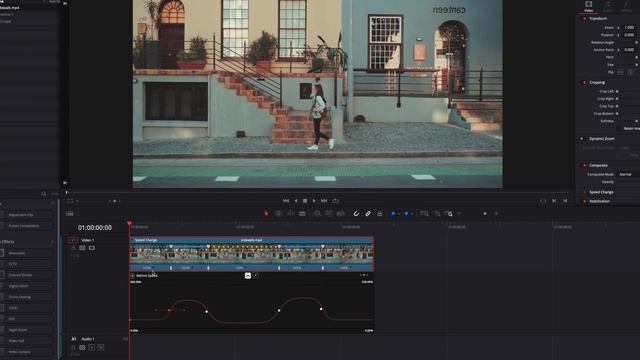Activate the Dynamic Trim Mode tool

tap(290, 213)
